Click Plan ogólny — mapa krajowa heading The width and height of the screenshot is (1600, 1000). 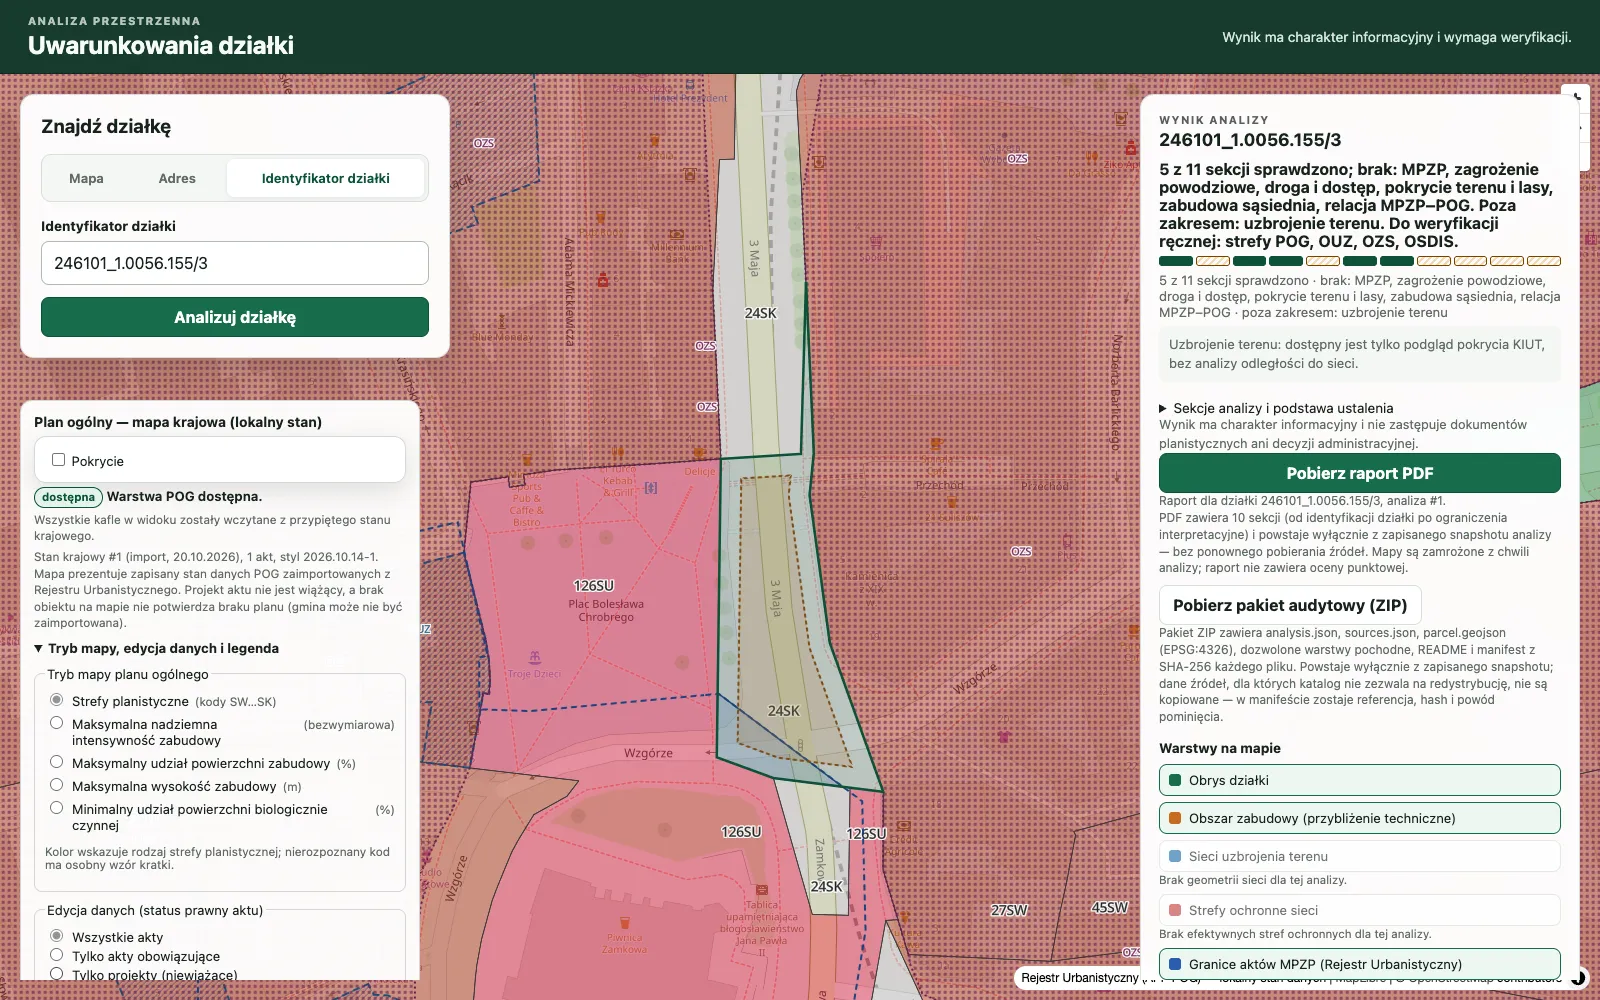(x=178, y=422)
